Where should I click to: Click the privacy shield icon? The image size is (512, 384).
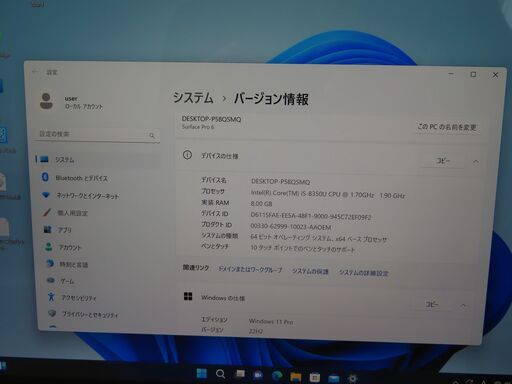[x=52, y=313]
